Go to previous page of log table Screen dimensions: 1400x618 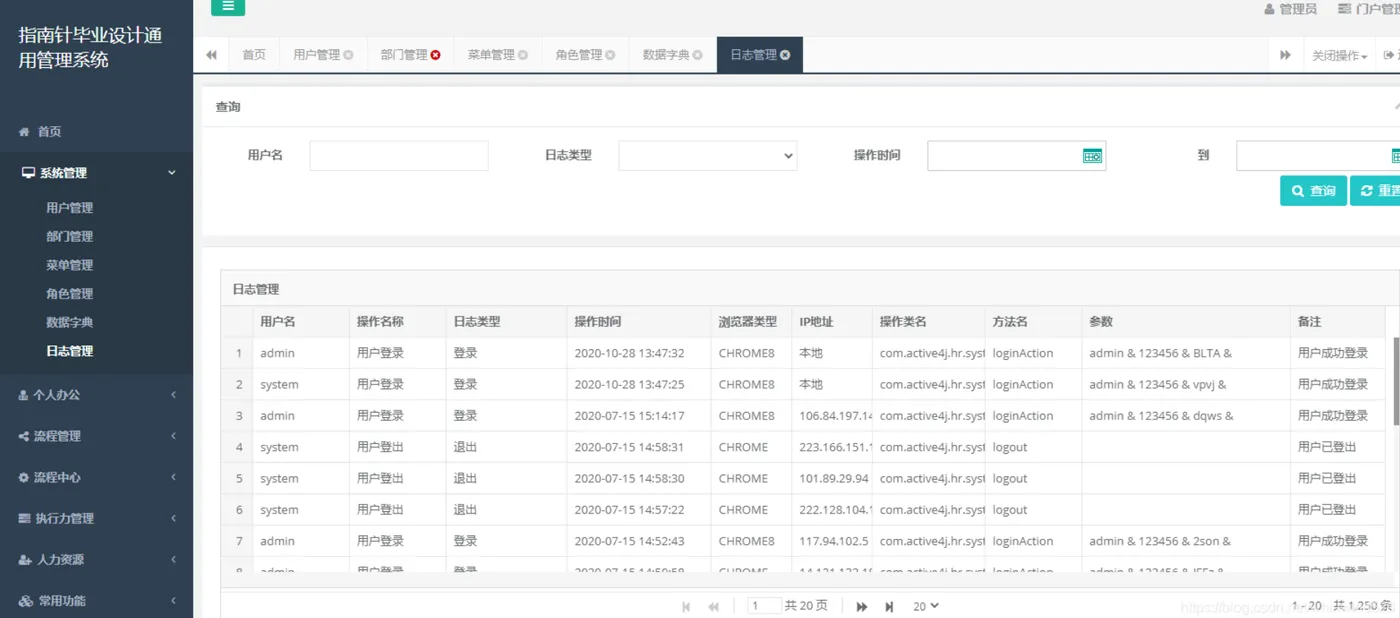pyautogui.click(x=714, y=607)
